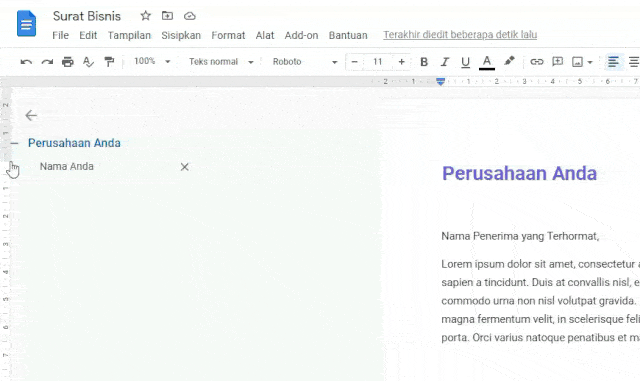Open the Teks normal style dropdown
This screenshot has width=640, height=381.
[221, 62]
